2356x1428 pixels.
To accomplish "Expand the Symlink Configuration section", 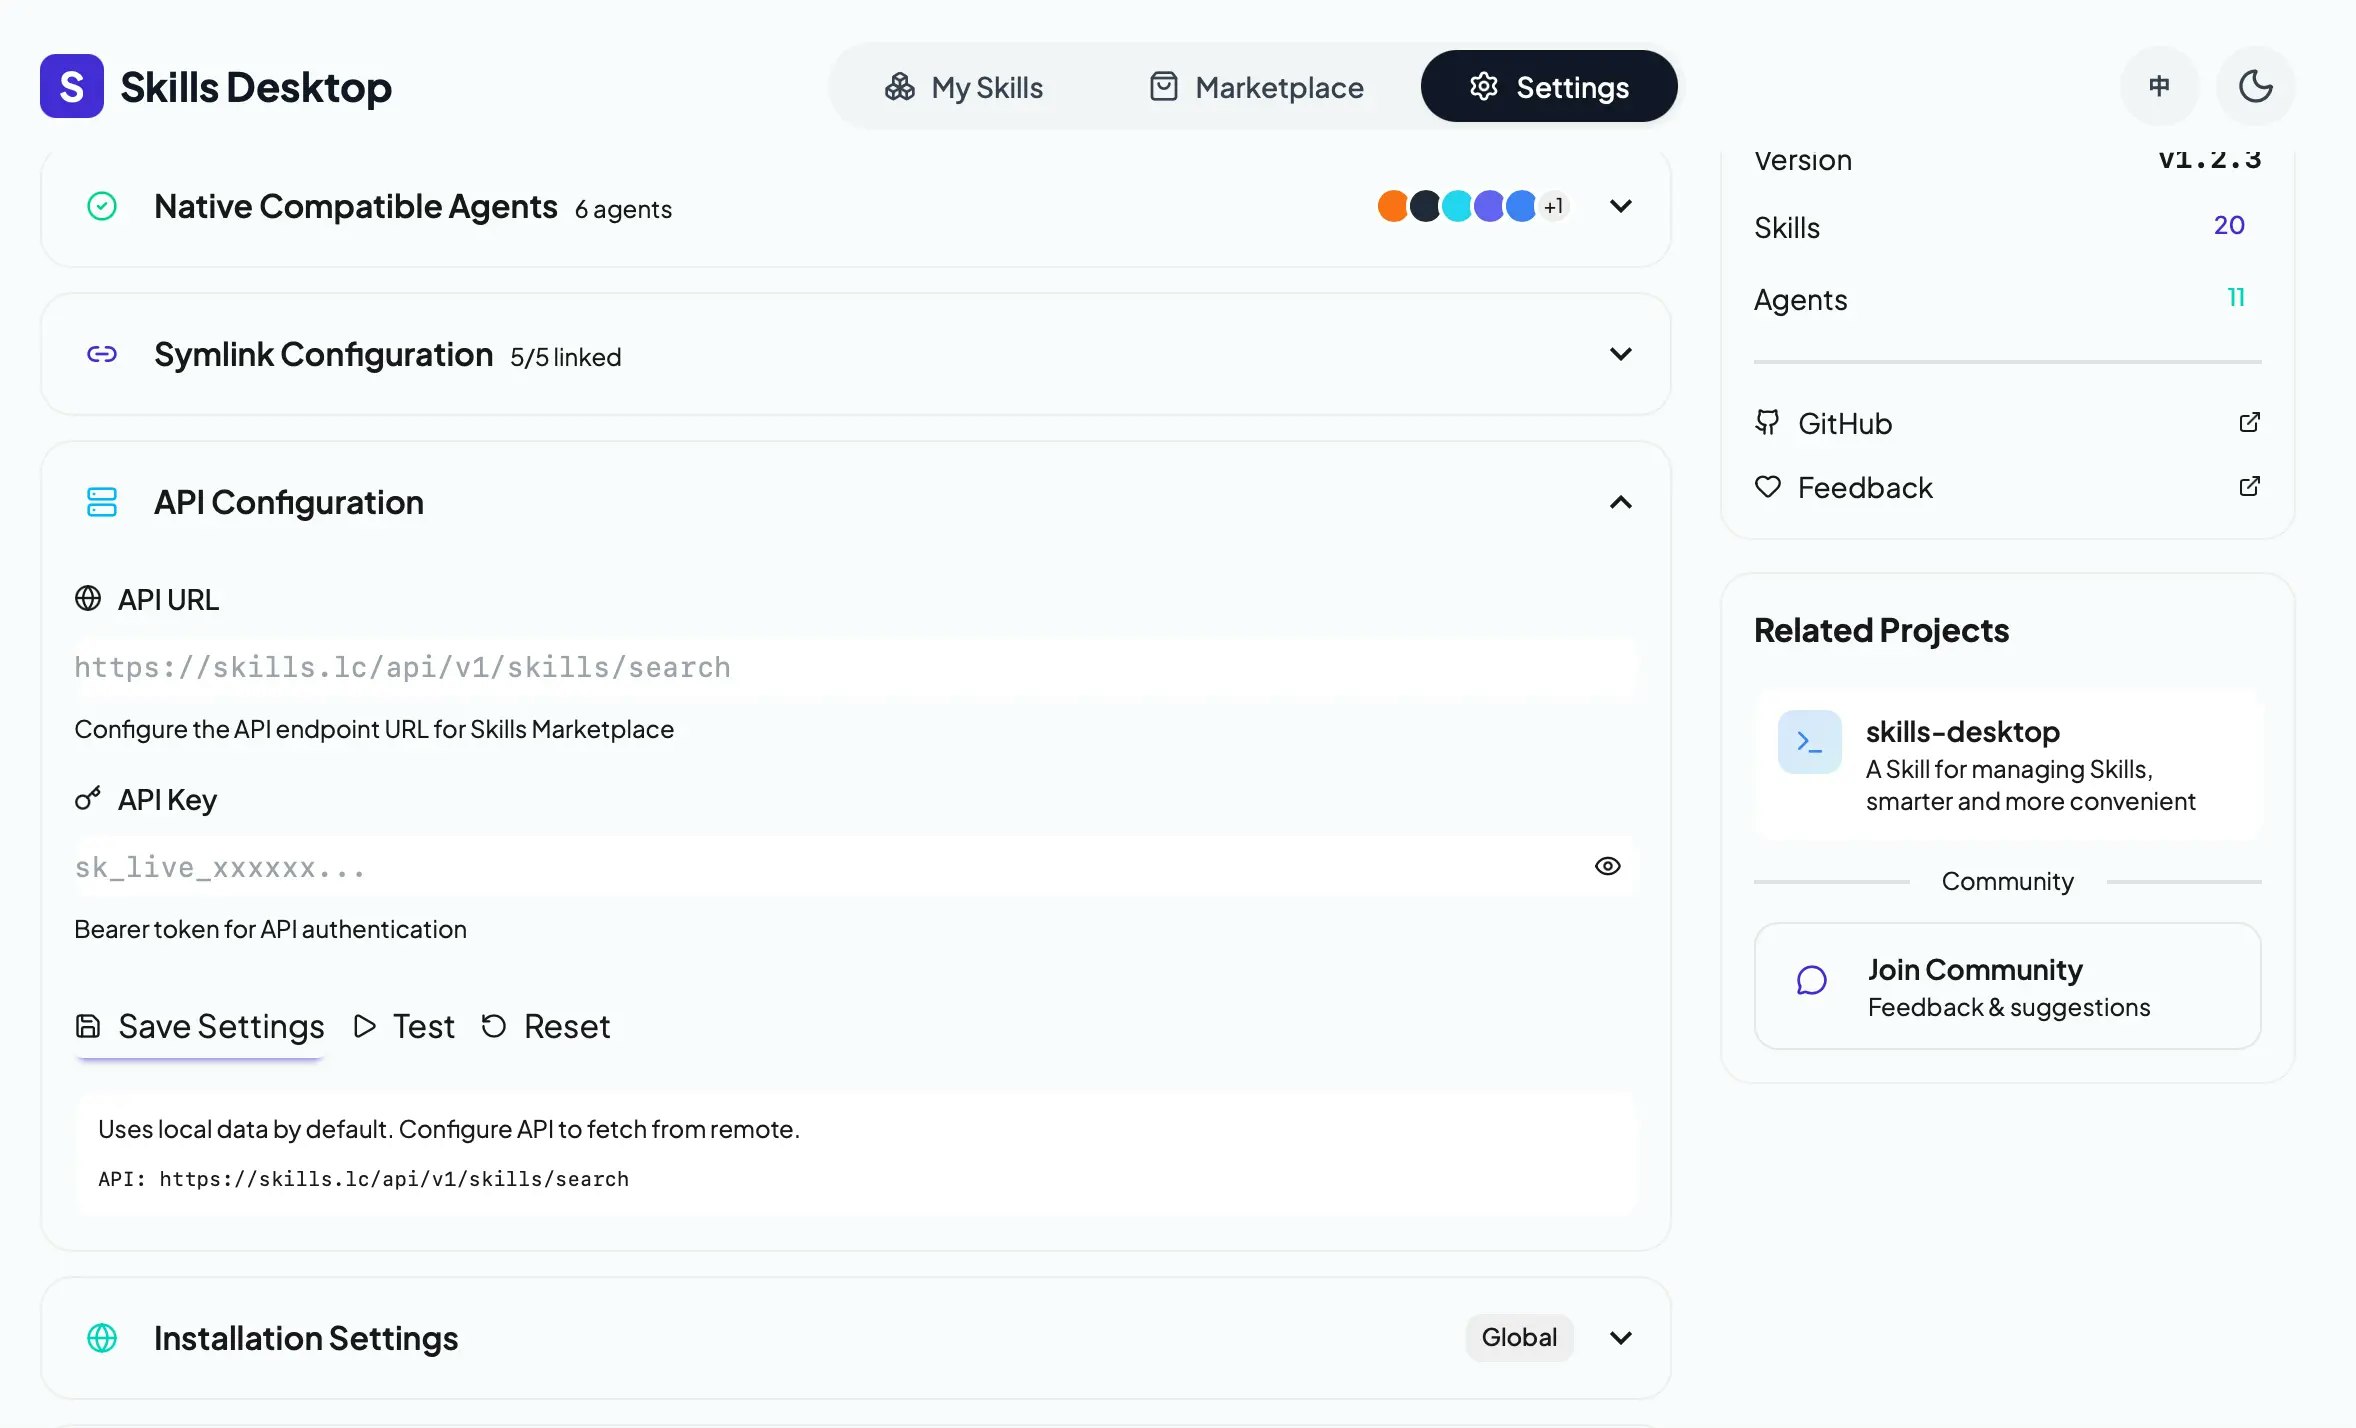I will (1620, 354).
